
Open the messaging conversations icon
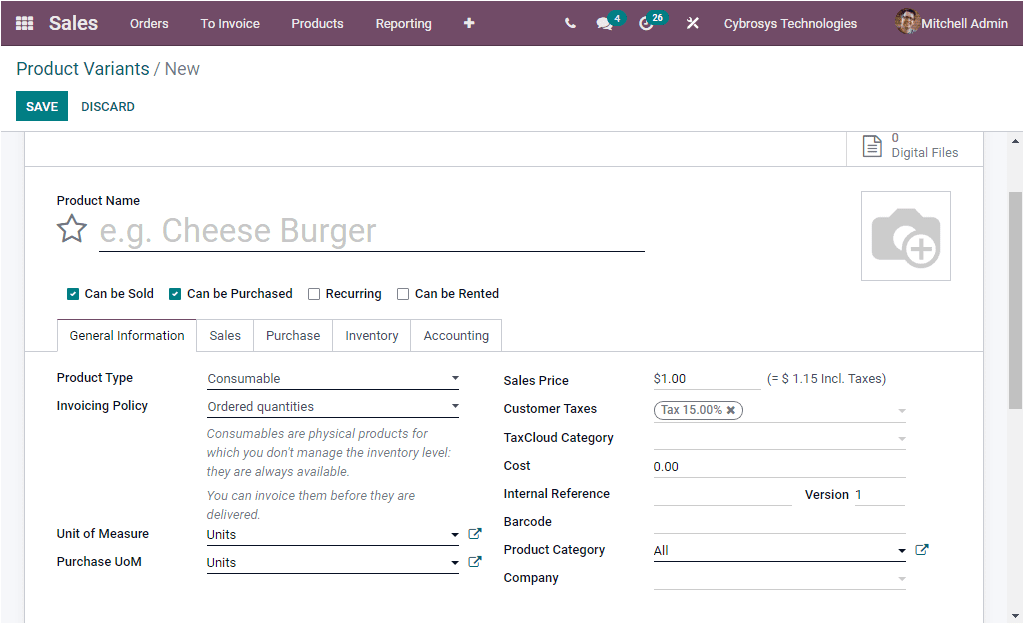click(604, 23)
